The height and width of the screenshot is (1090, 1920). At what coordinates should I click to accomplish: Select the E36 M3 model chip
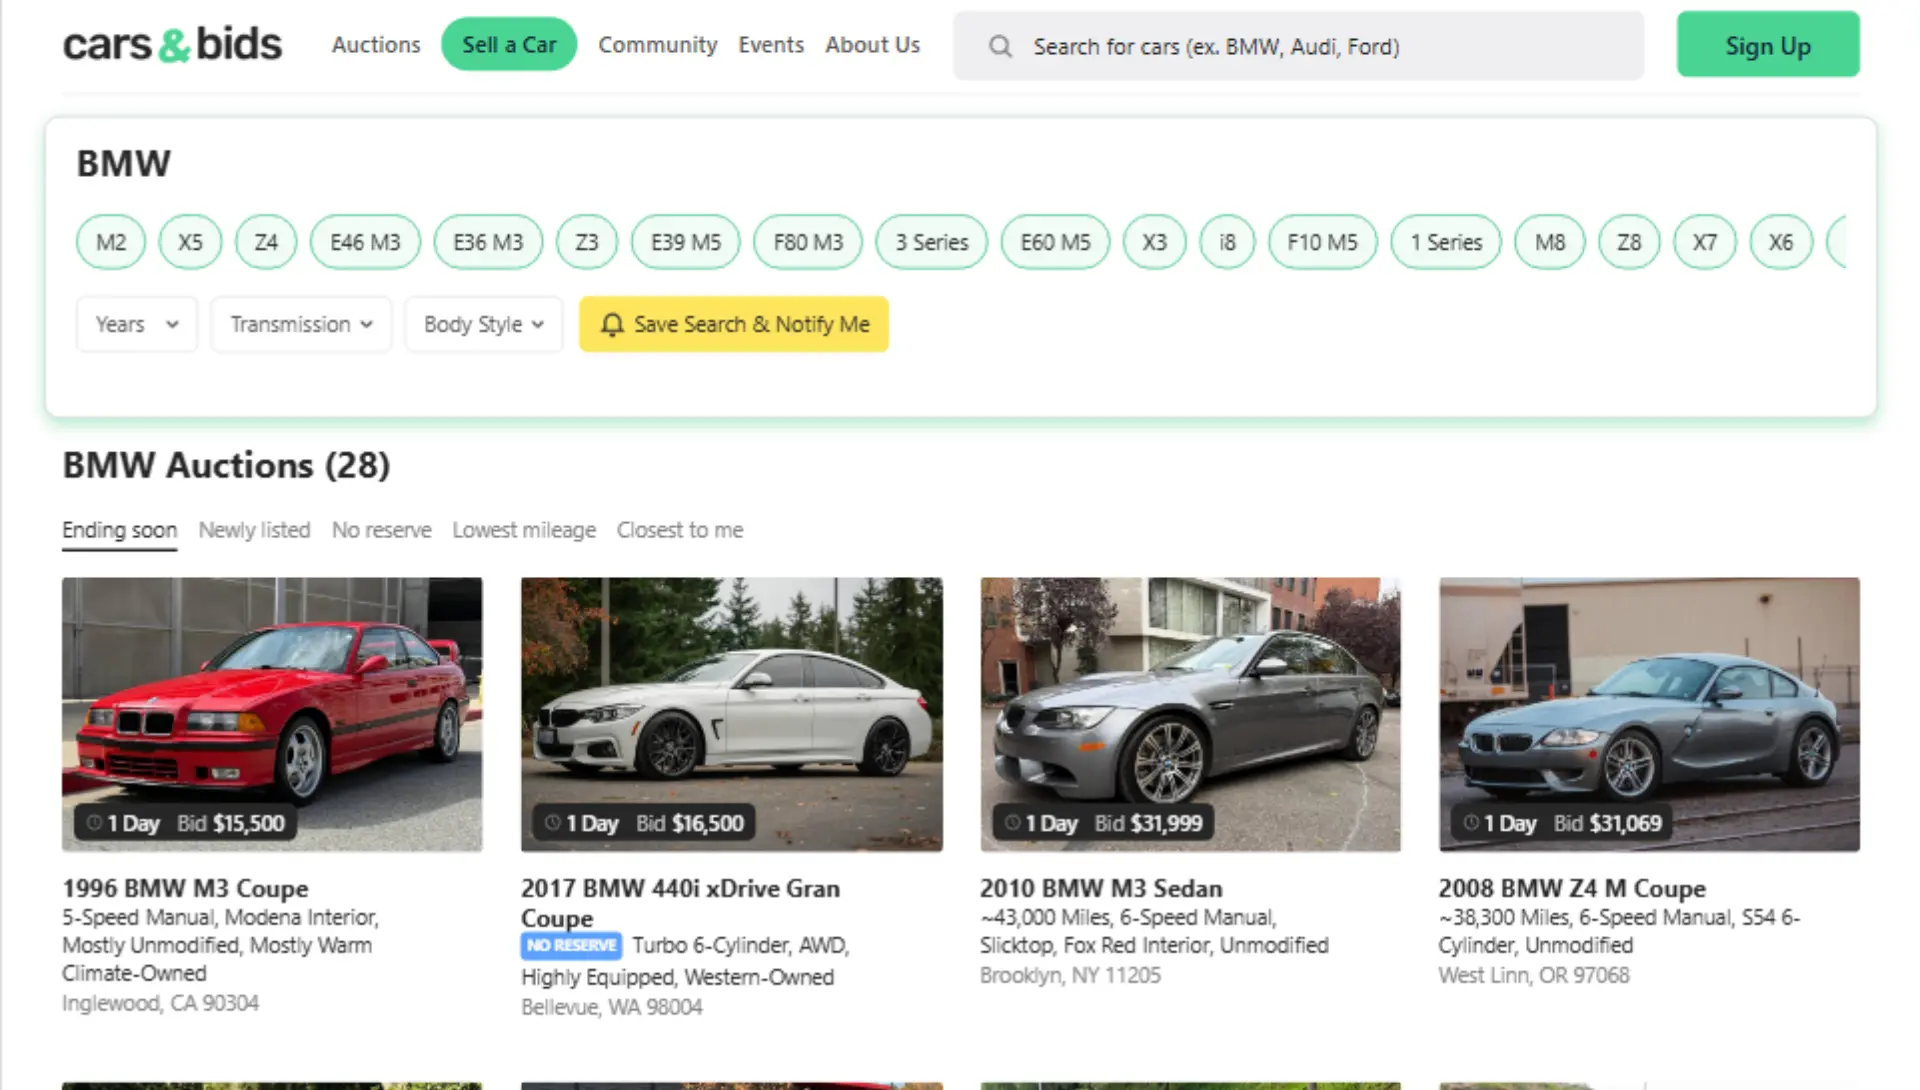(488, 242)
